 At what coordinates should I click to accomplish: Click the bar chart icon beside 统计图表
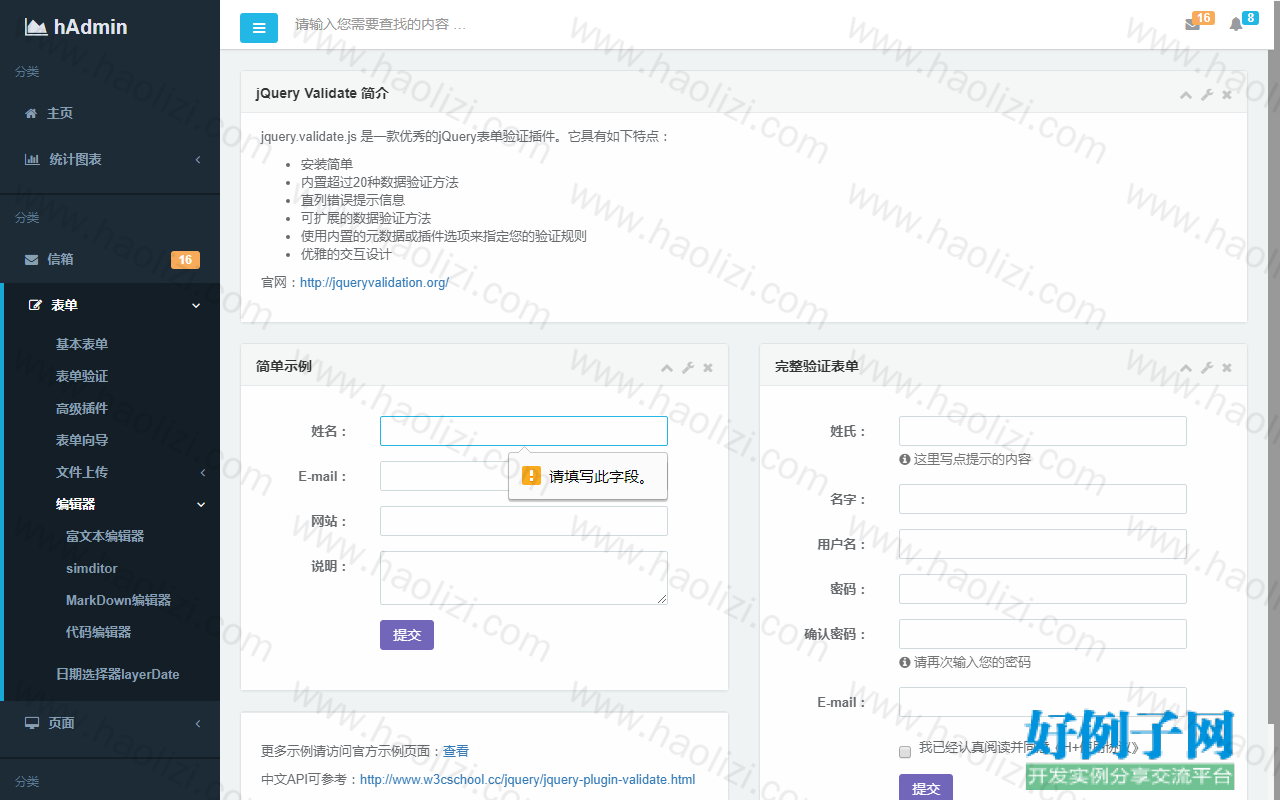(32, 159)
